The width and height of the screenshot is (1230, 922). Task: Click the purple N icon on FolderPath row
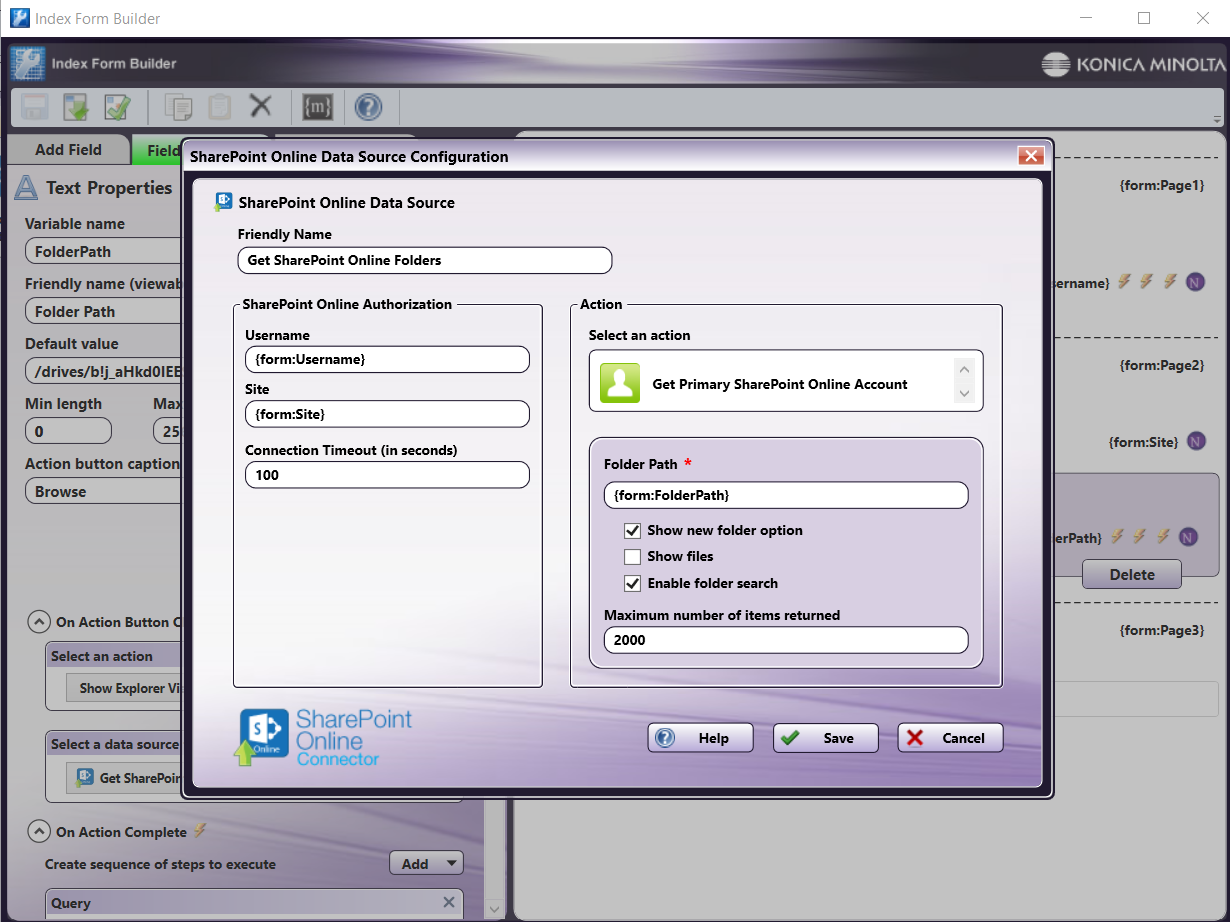1188,537
